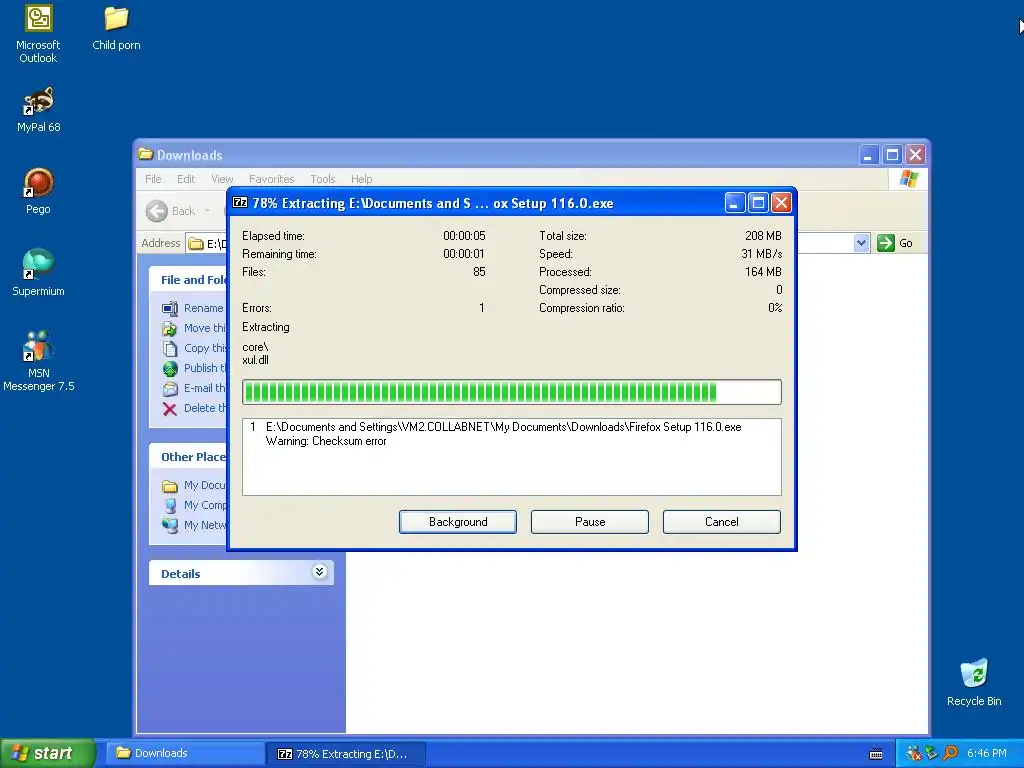Click the 78% Extracting taskbar button
The width and height of the screenshot is (1024, 768).
pos(347,754)
